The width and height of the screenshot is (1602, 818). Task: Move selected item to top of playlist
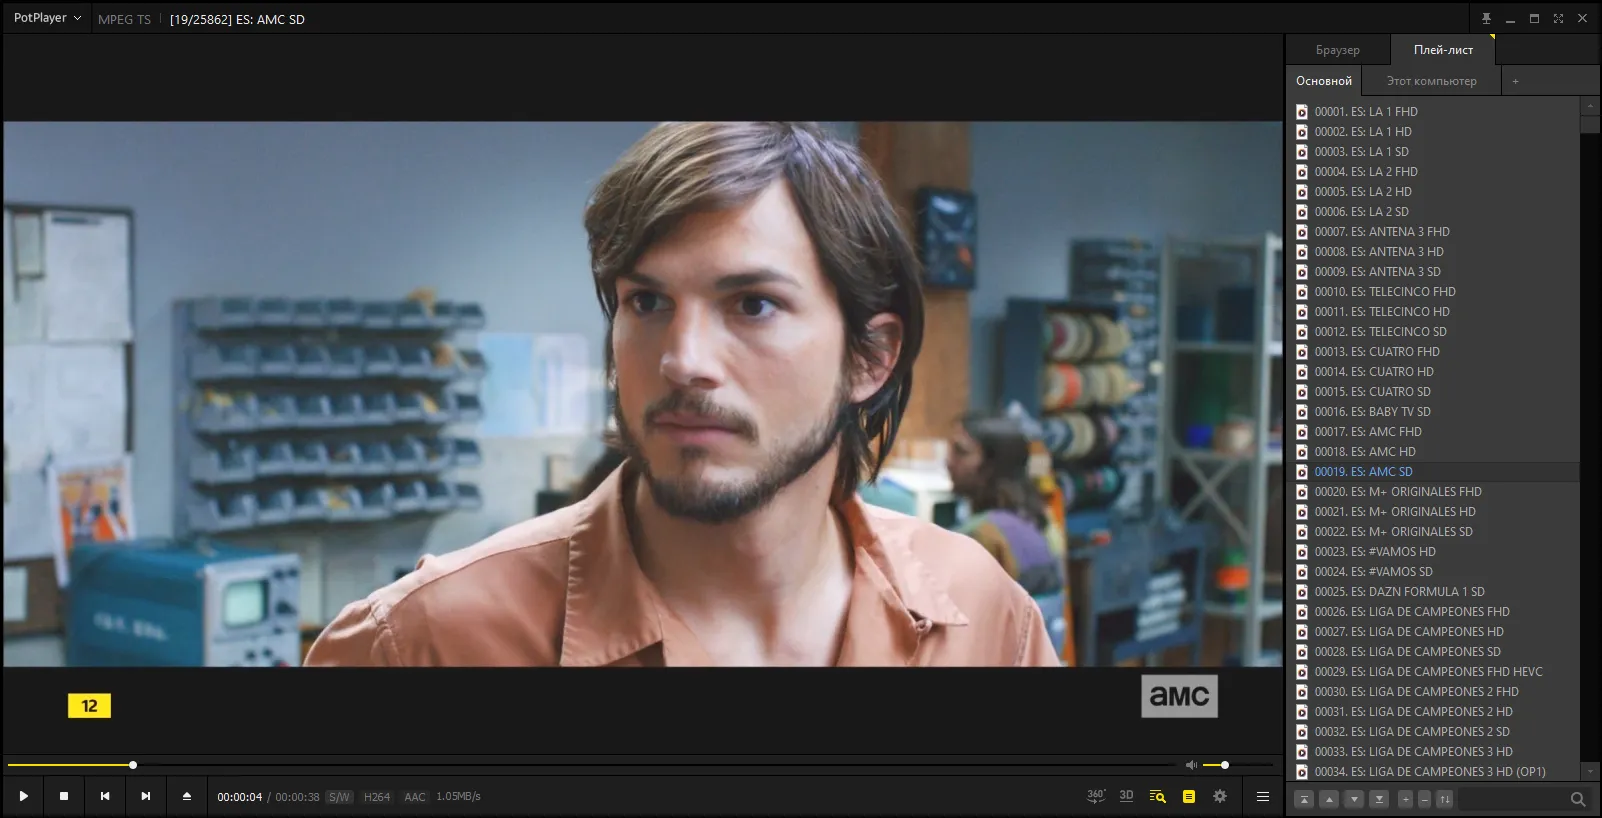(x=1304, y=799)
